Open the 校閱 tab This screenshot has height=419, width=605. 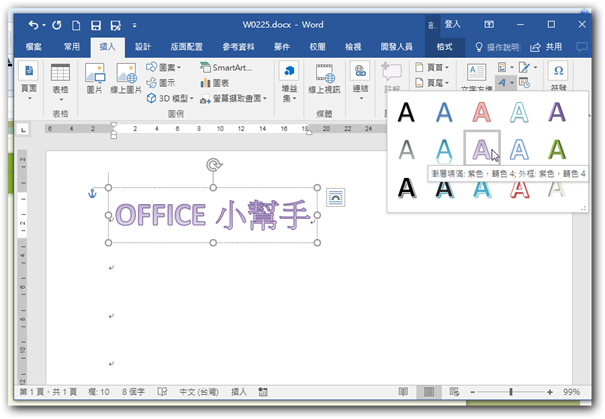pos(318,47)
